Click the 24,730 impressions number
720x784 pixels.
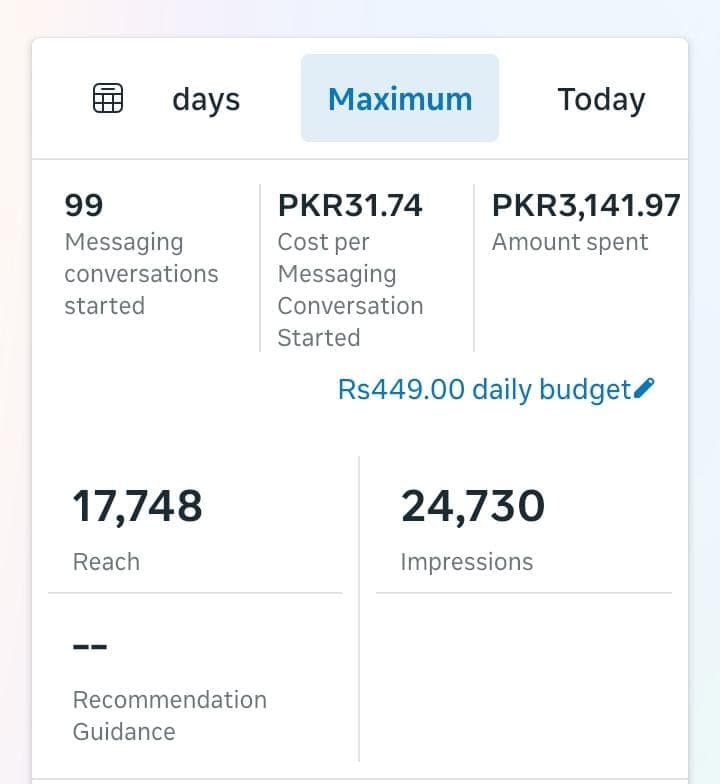[473, 506]
